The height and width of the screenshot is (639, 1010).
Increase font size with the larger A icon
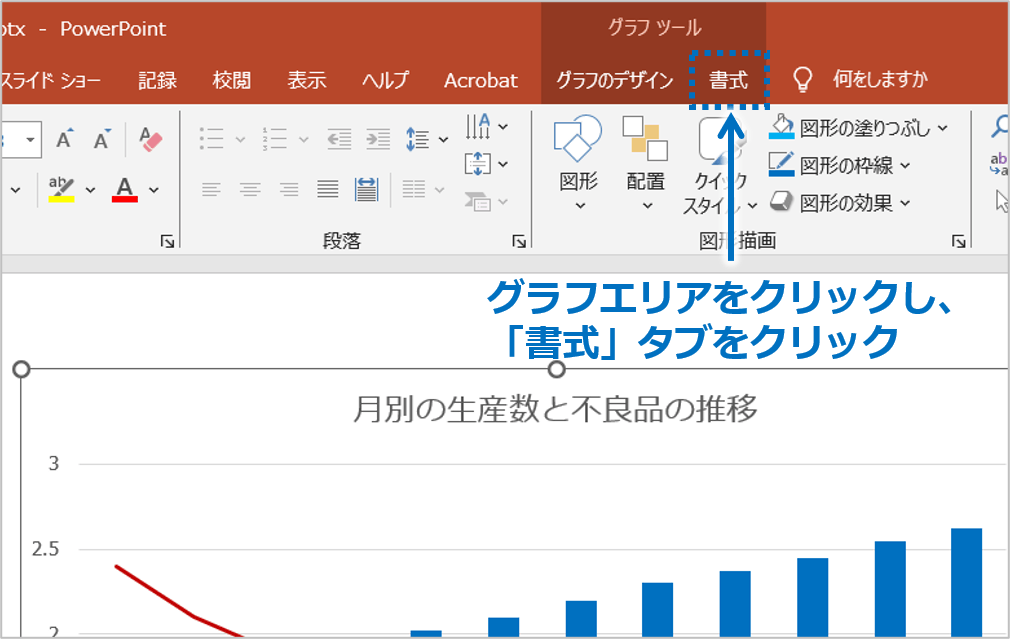point(64,138)
